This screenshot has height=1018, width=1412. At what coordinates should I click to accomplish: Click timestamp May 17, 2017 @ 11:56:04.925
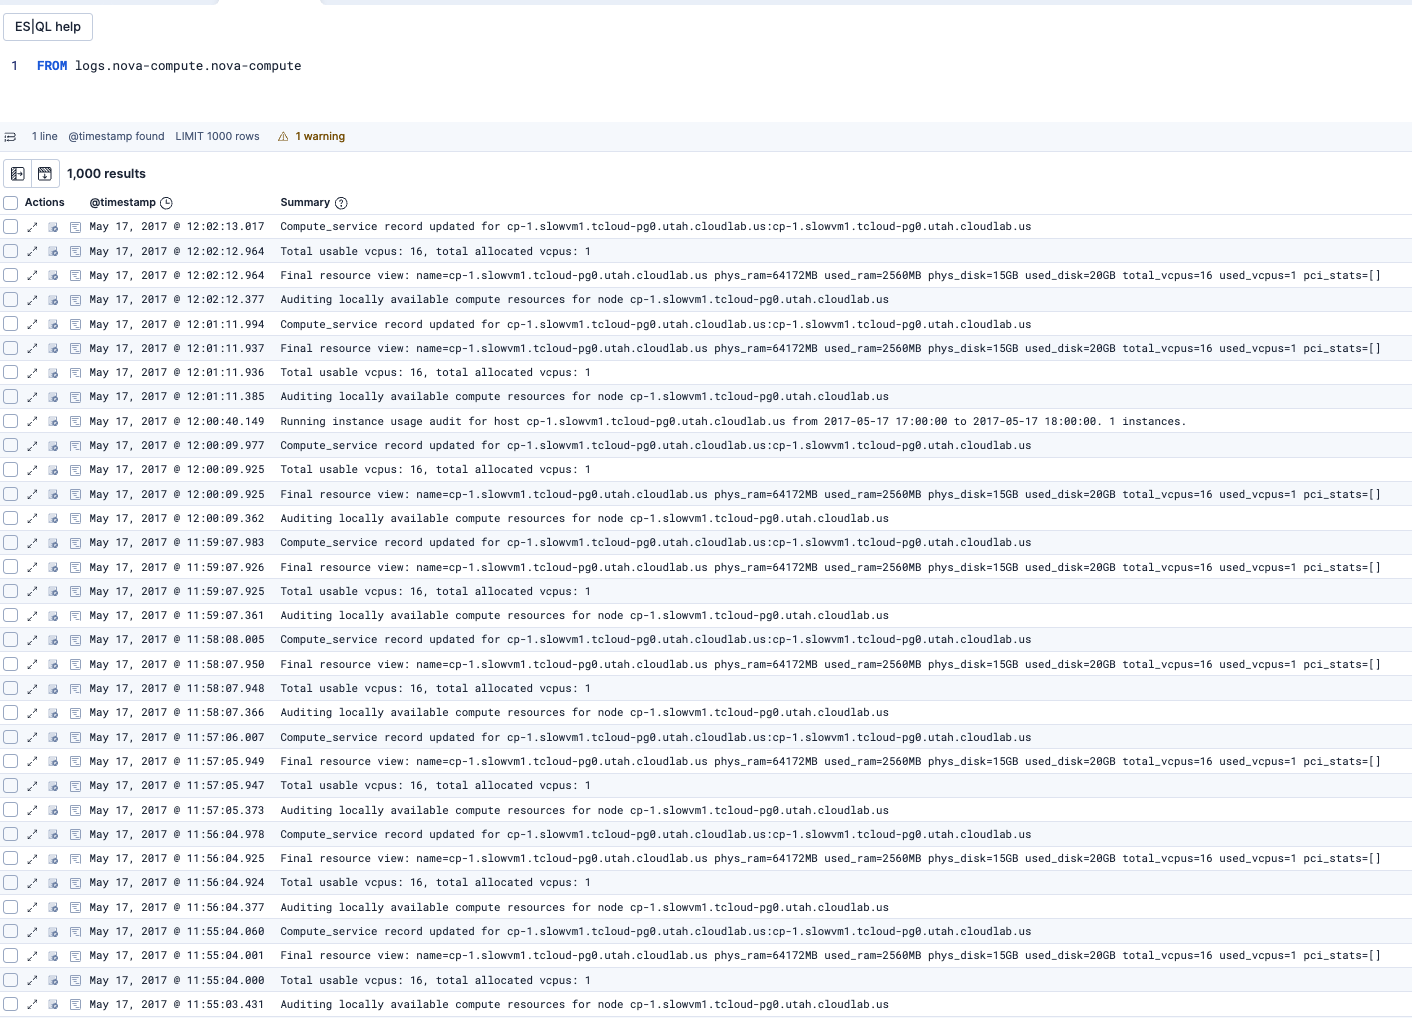[x=177, y=858]
